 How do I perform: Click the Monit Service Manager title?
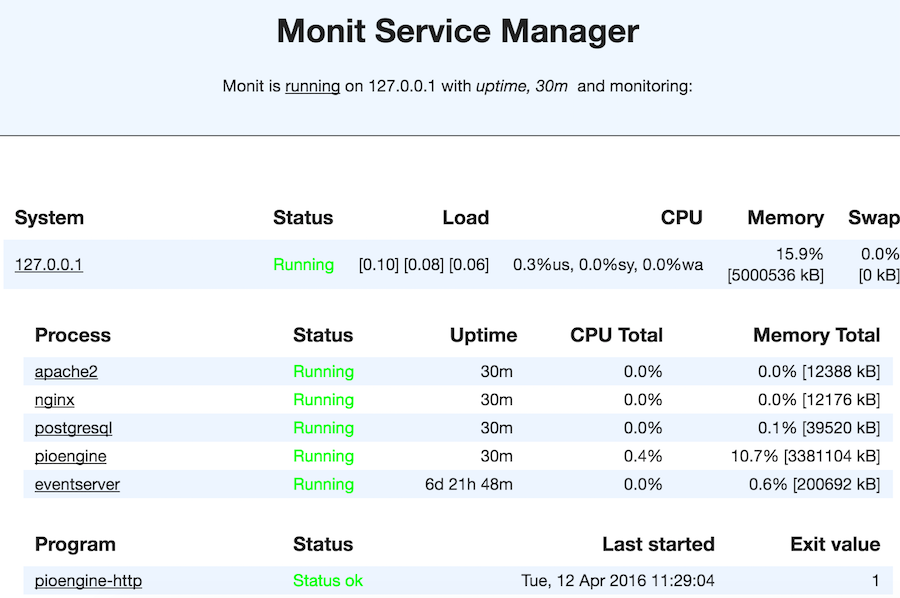(457, 31)
